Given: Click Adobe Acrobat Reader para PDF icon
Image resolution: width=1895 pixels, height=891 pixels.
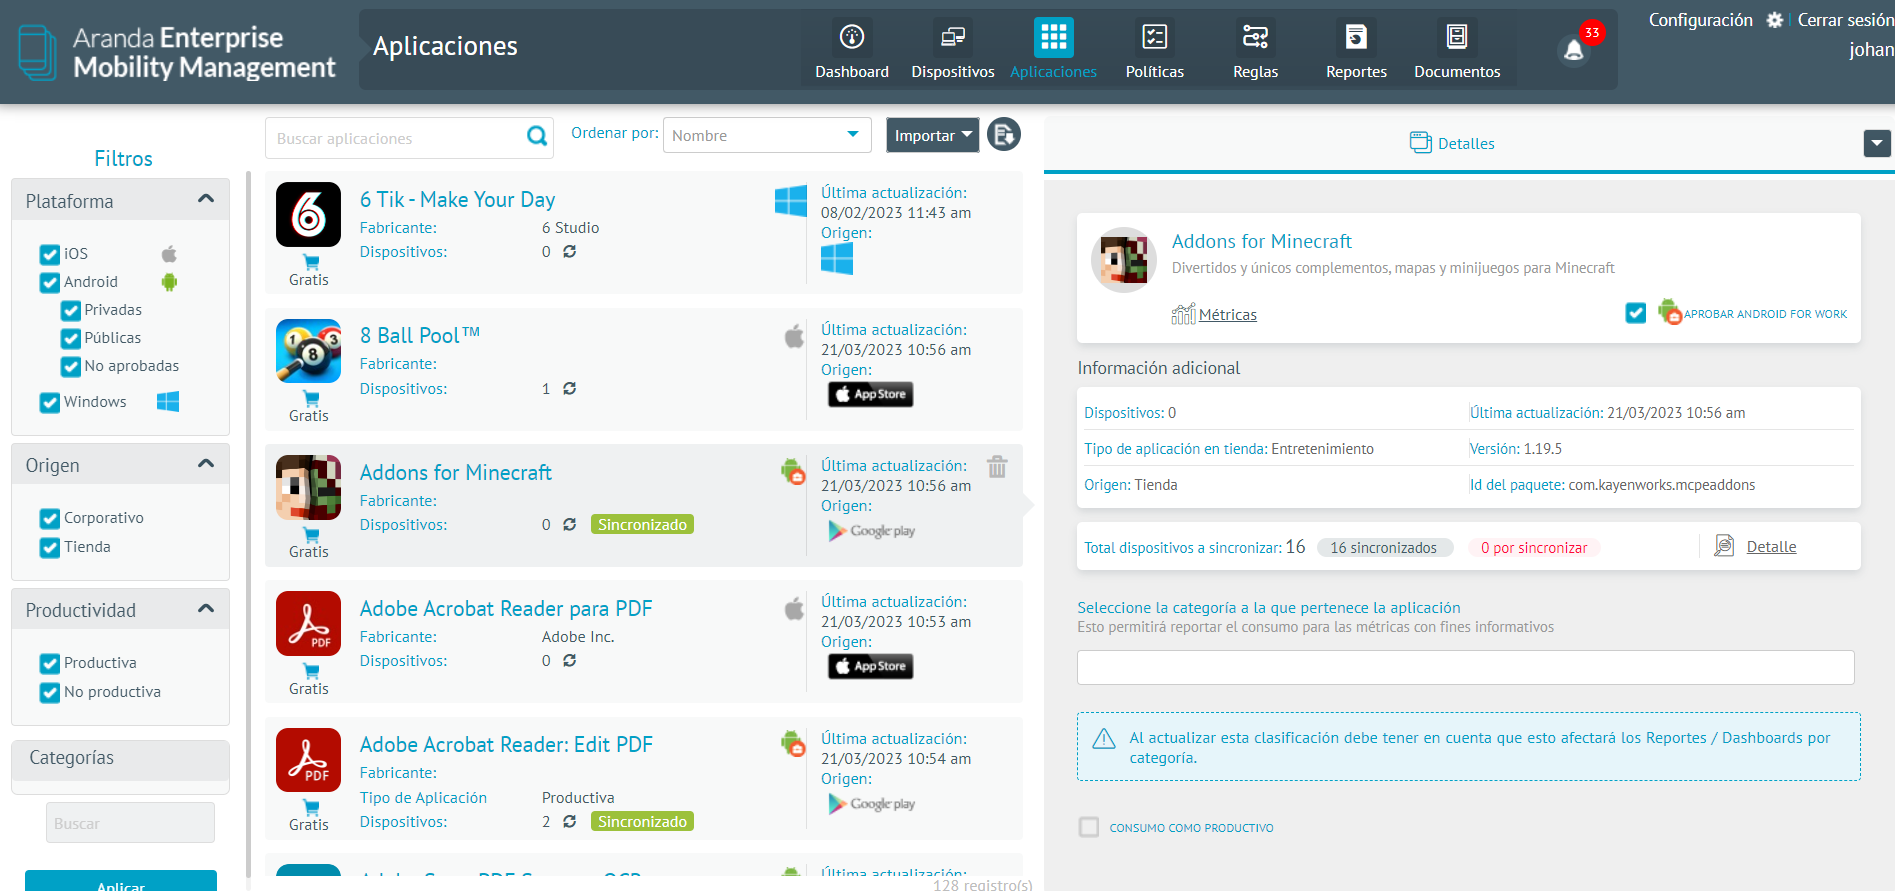Looking at the screenshot, I should click(x=308, y=623).
